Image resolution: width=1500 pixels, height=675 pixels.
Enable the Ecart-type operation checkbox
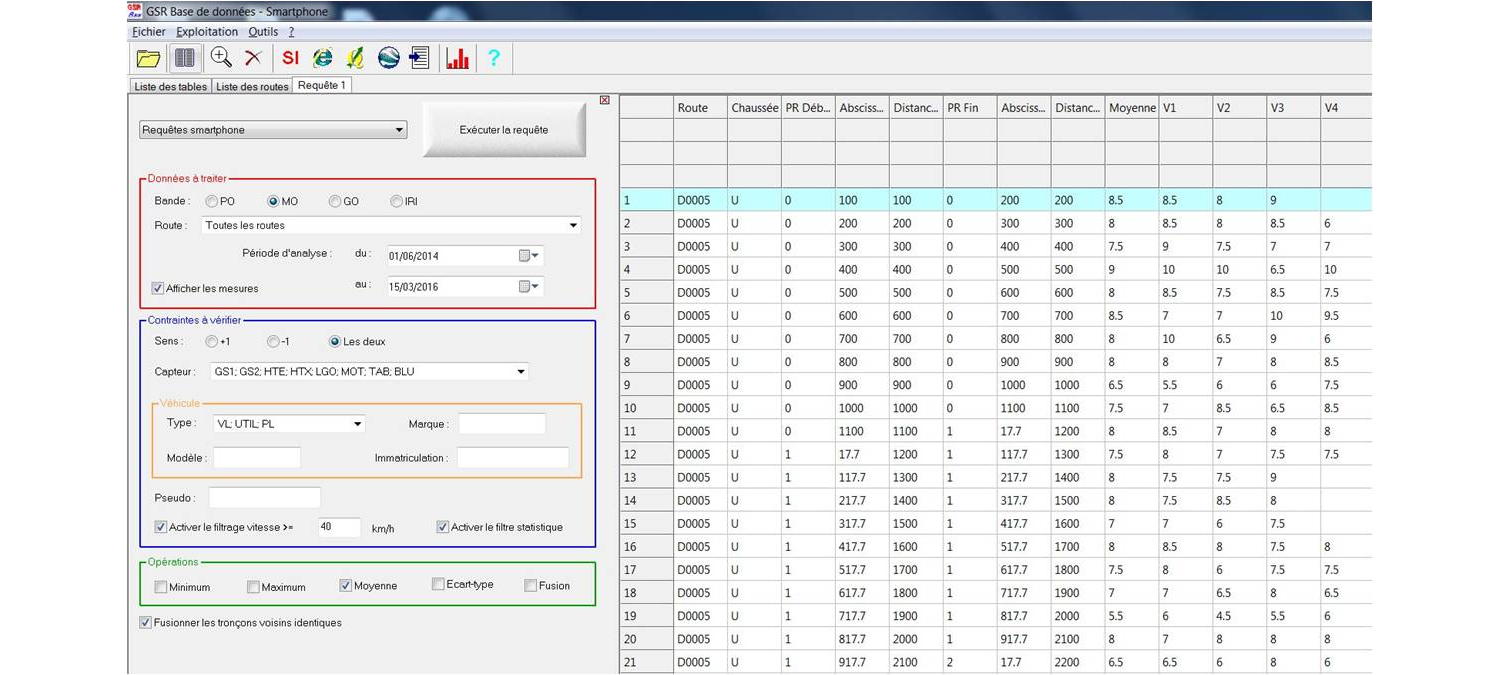pyautogui.click(x=438, y=585)
